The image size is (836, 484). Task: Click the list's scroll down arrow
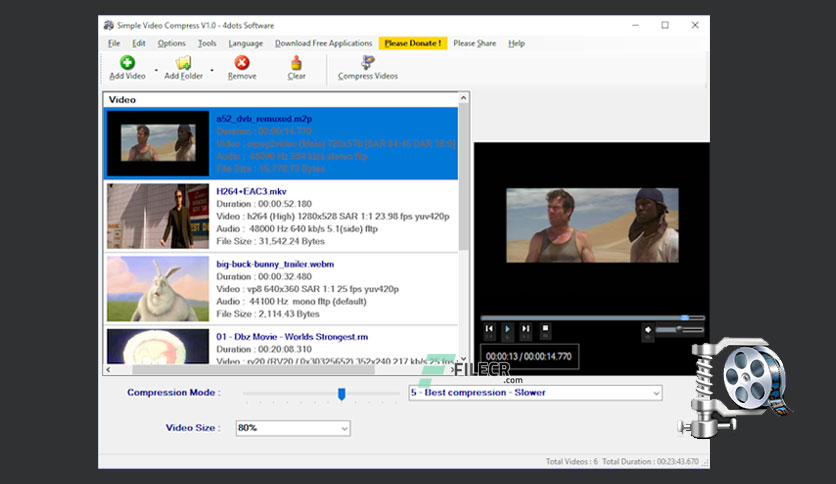pos(463,359)
